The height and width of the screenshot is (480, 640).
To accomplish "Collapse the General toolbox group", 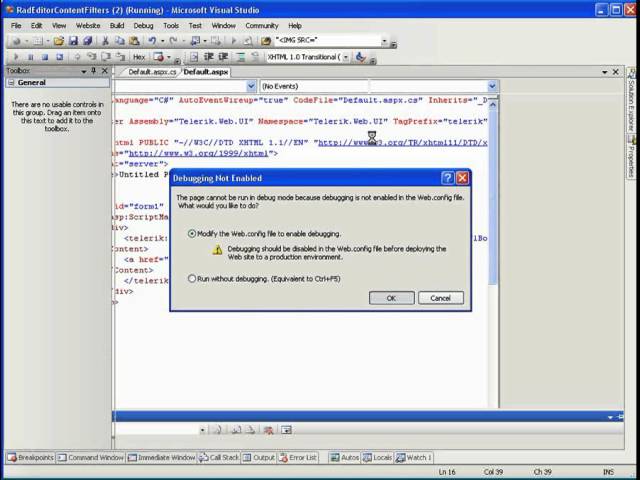I will (11, 82).
